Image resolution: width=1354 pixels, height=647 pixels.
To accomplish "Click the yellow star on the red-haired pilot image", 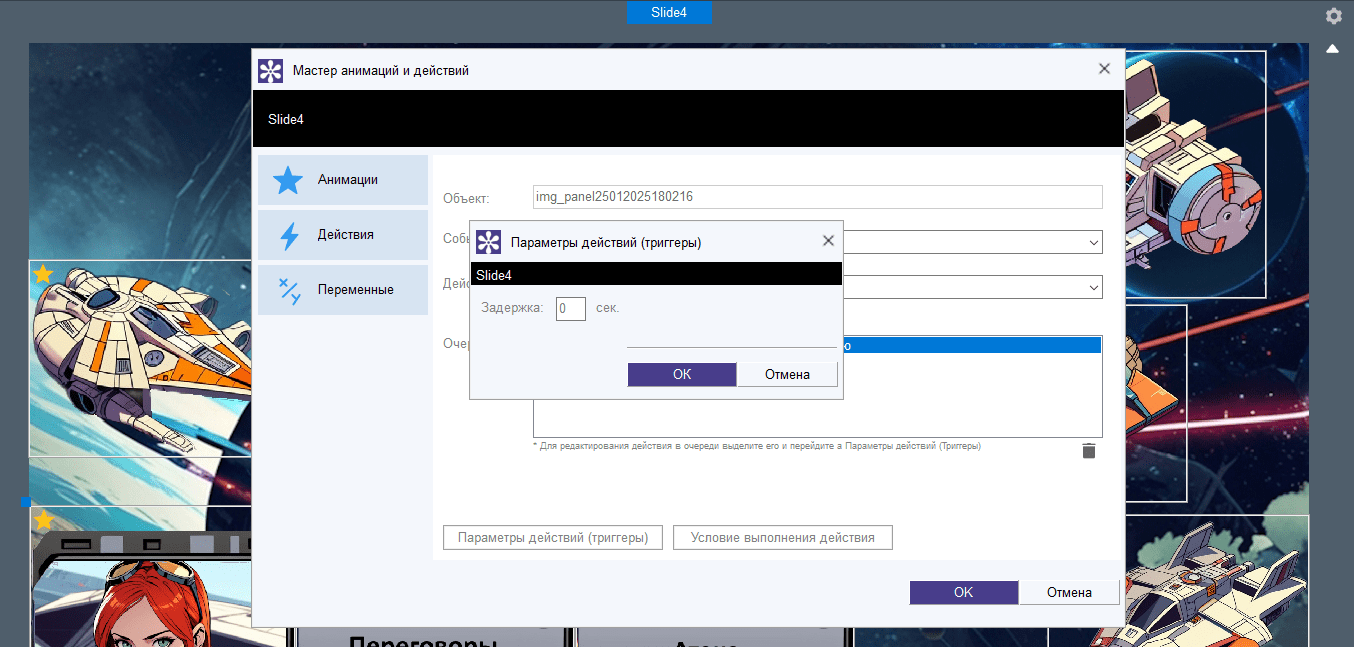I will 43,520.
